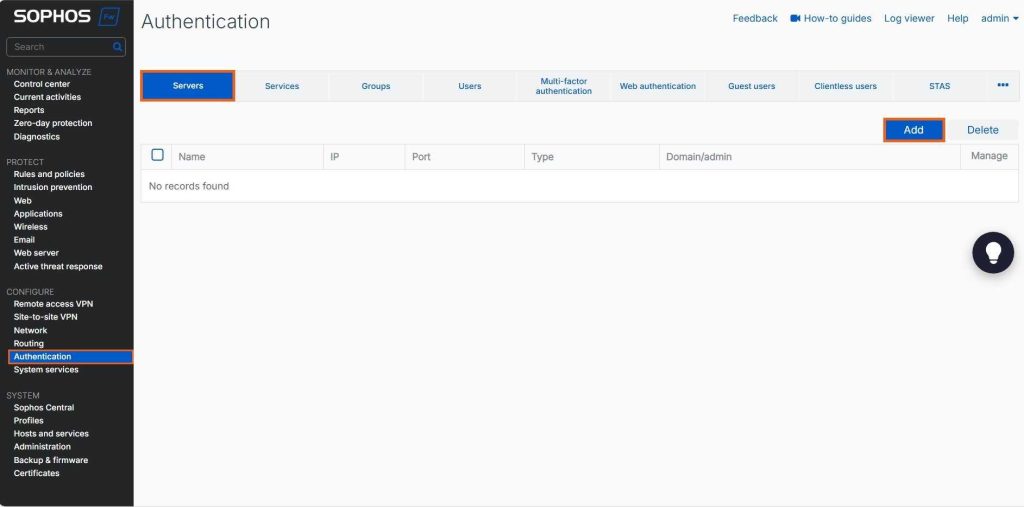This screenshot has height=507, width=1024.
Task: Click the 'No records found' text
Action: [189, 186]
